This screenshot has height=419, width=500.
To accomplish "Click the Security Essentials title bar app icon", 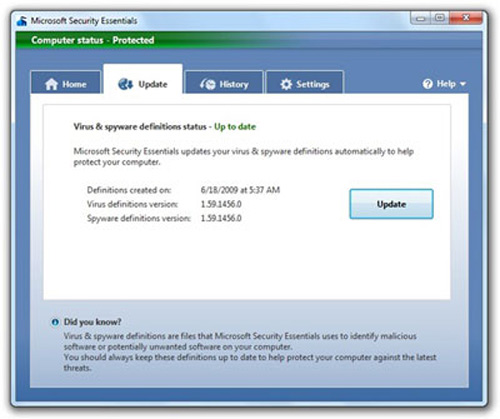I will 22,21.
